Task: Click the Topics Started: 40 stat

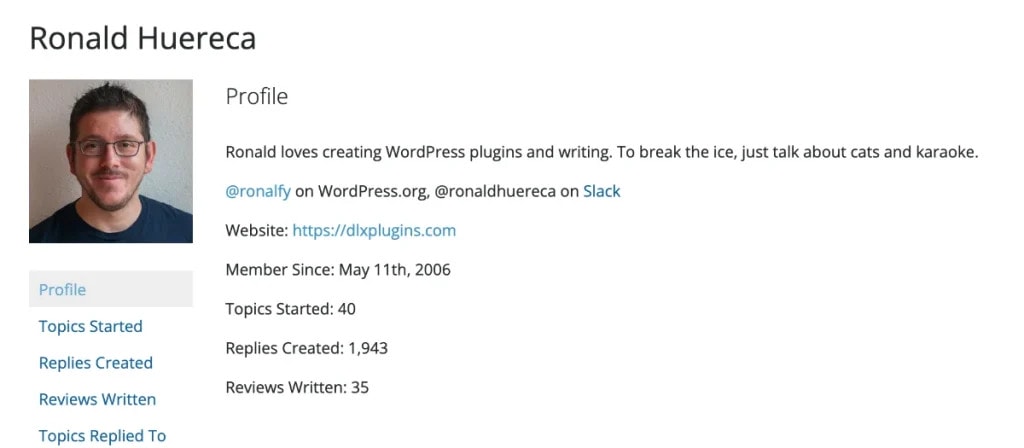Action: pyautogui.click(x=291, y=308)
